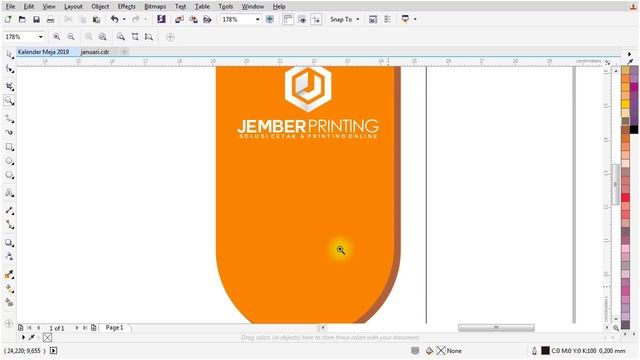Undo the last action
Image resolution: width=640 pixels, height=360 pixels.
click(114, 19)
